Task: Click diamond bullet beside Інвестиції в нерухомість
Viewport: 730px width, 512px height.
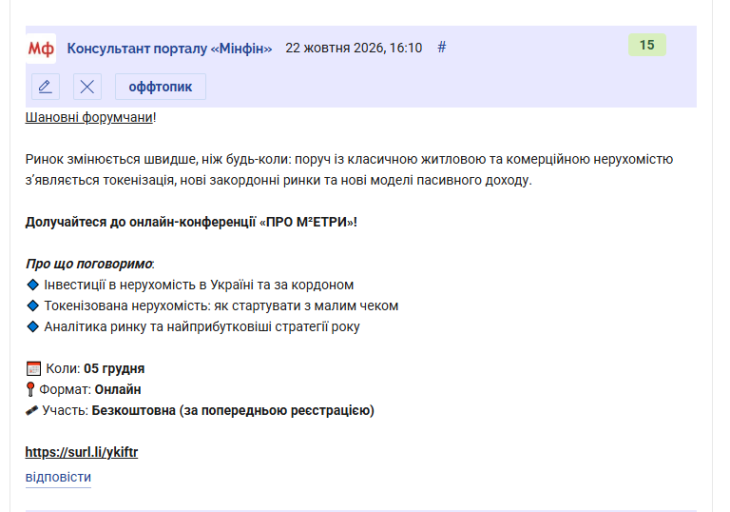Action: click(33, 284)
